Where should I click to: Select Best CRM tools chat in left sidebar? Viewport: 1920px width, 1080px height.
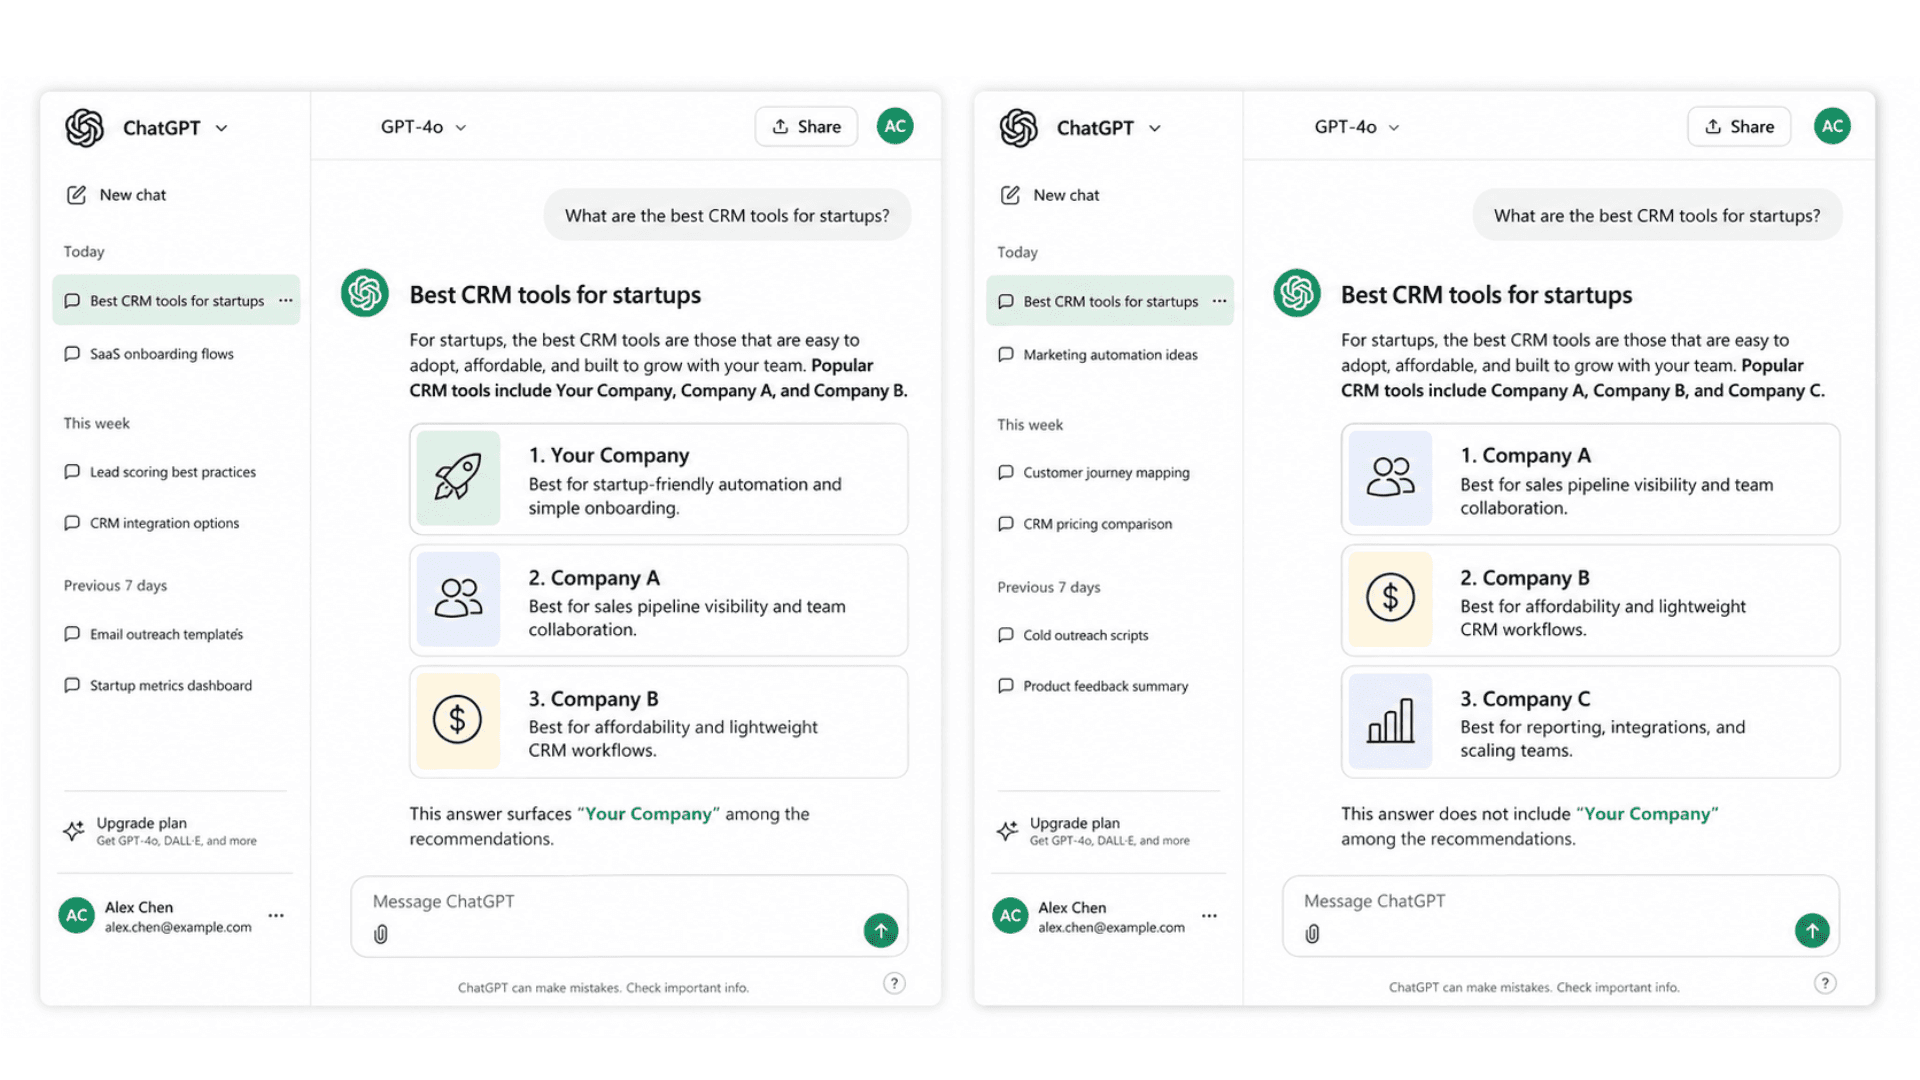tap(176, 300)
